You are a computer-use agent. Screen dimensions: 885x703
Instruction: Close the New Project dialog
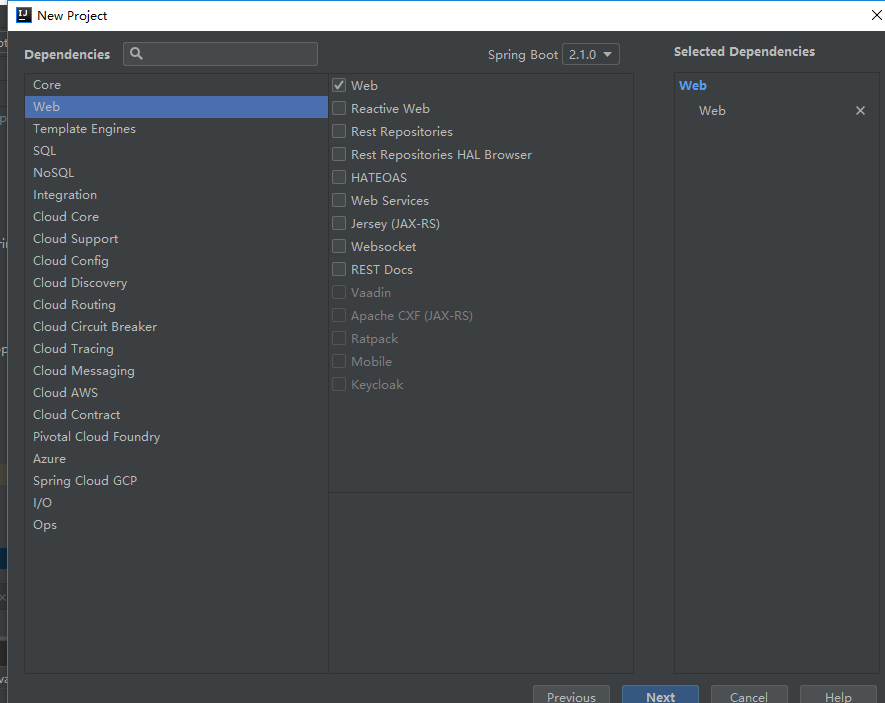pos(877,15)
